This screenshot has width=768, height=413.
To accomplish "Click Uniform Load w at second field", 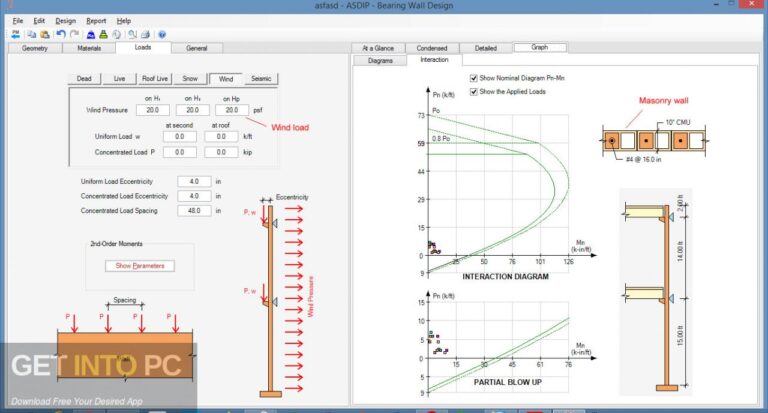I will [180, 137].
